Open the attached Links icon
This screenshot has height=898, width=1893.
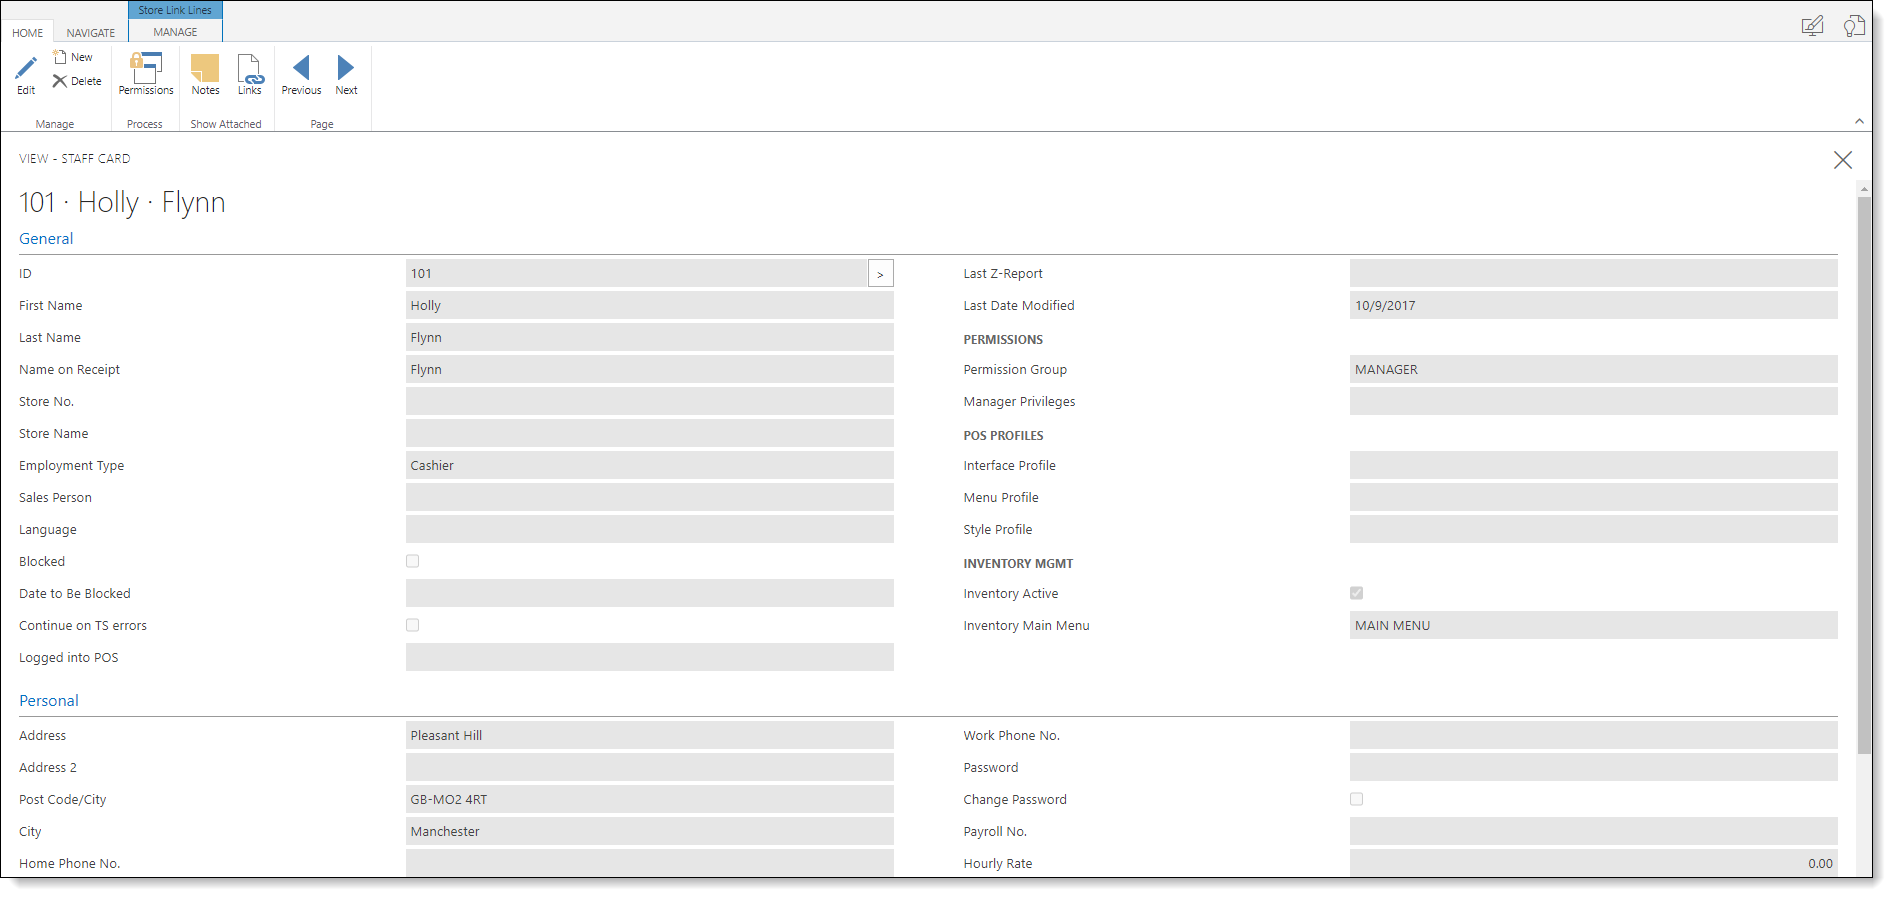250,69
